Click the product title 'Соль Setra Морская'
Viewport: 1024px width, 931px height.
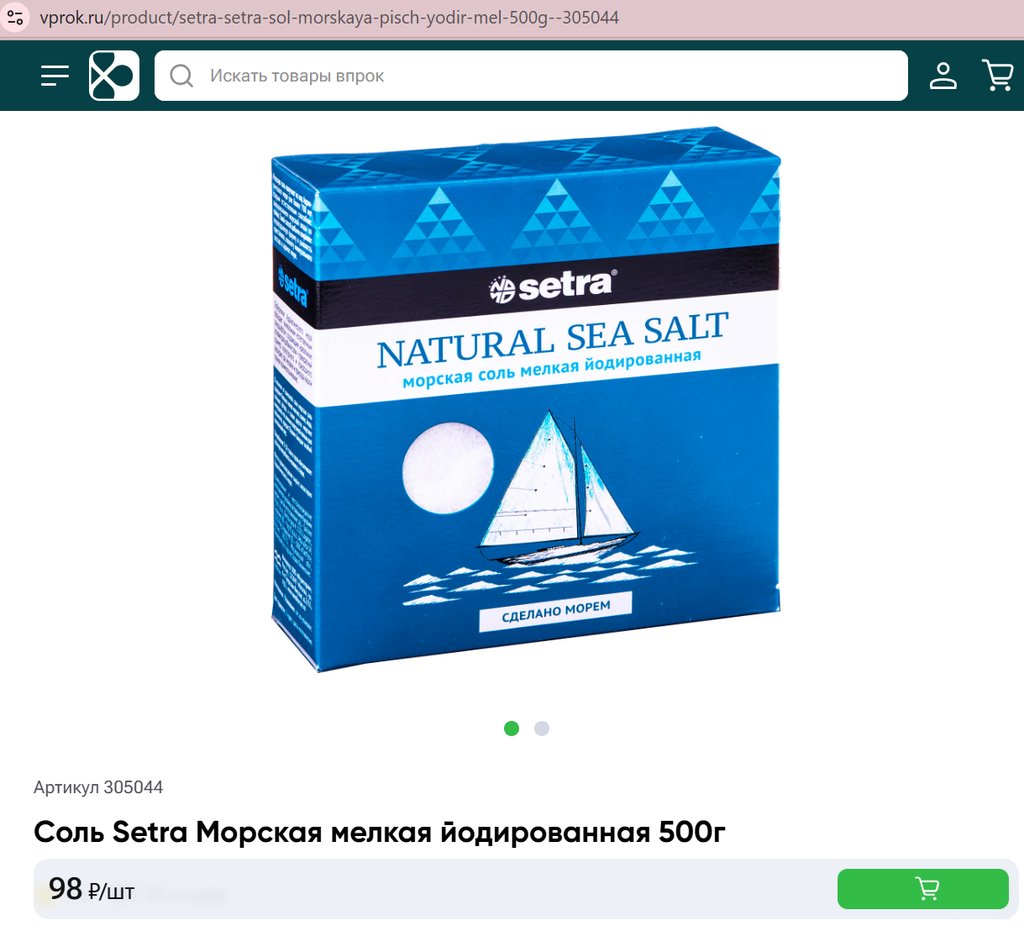379,832
